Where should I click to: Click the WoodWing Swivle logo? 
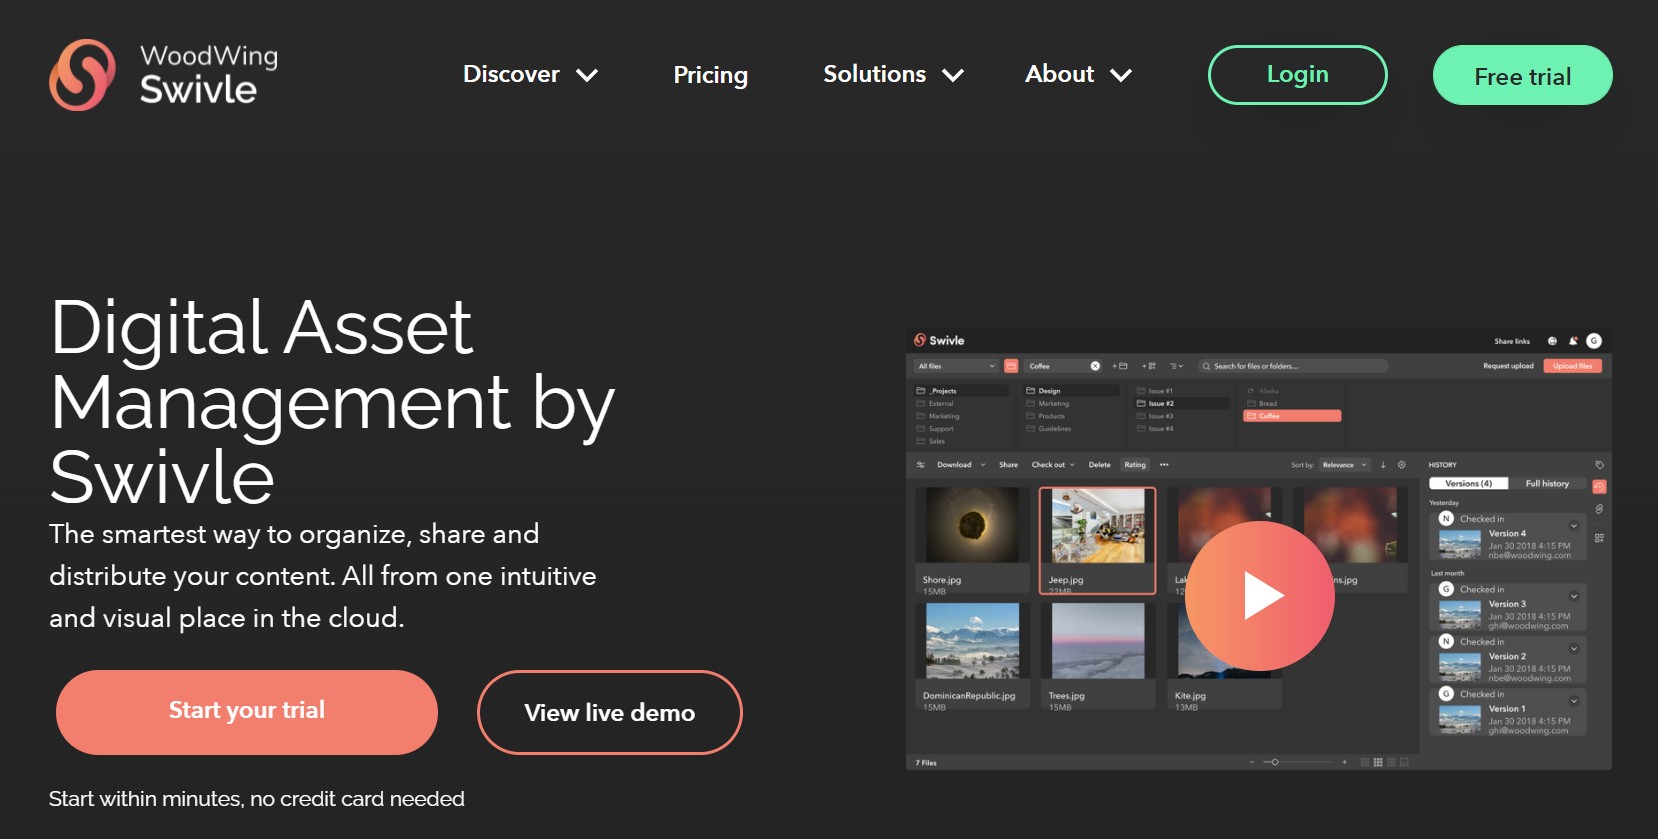[x=164, y=75]
